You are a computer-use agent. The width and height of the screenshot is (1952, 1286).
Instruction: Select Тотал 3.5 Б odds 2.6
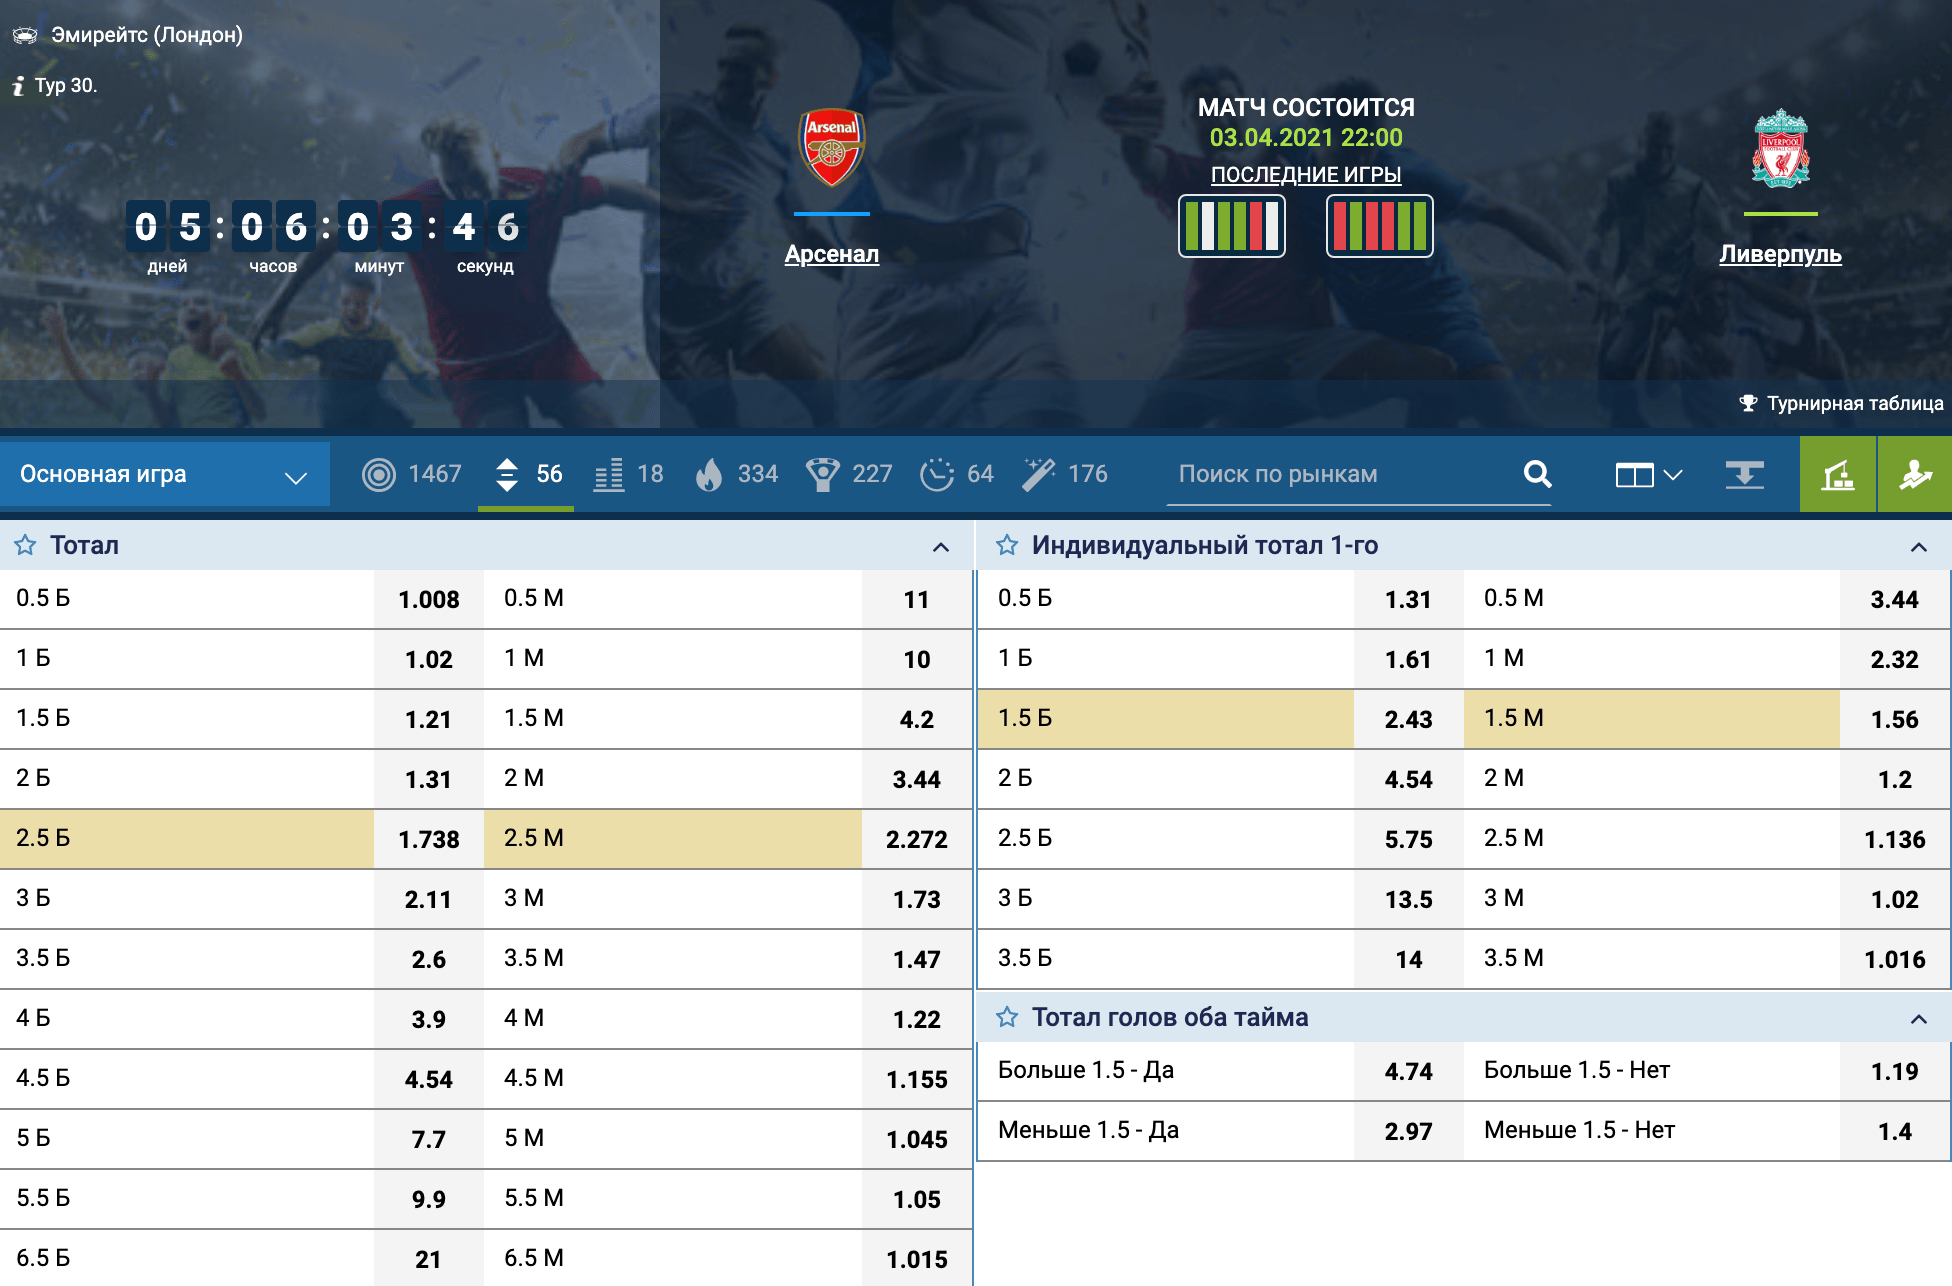coord(429,959)
